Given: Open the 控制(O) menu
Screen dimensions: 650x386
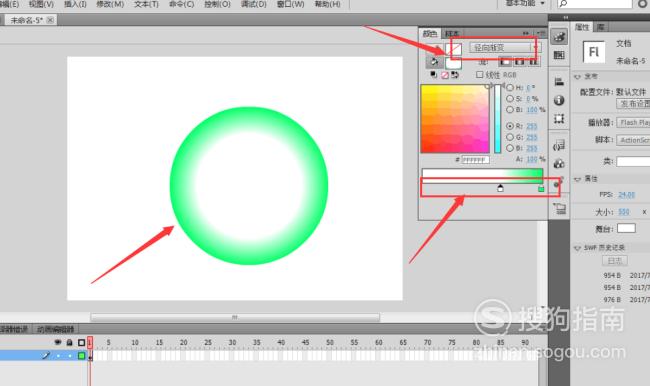Looking at the screenshot, I should click(x=217, y=4).
